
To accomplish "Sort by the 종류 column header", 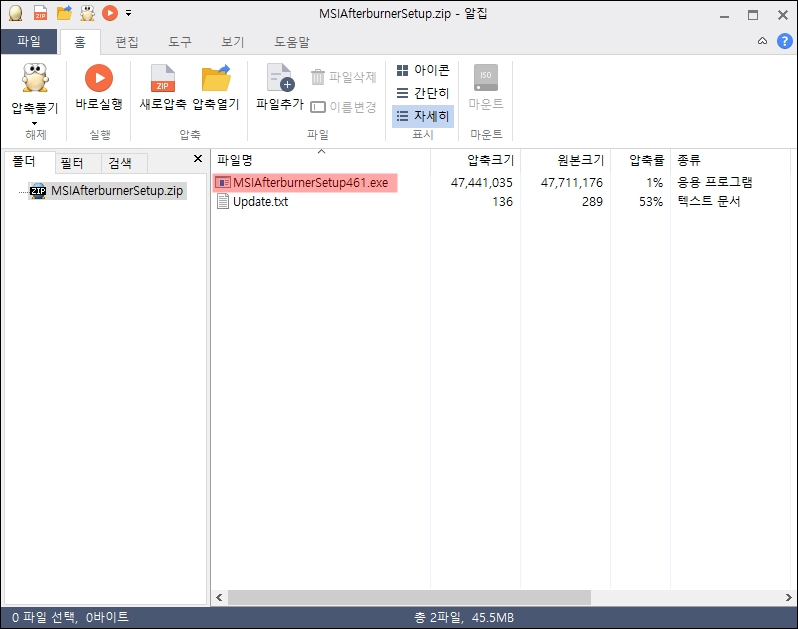I will [731, 160].
